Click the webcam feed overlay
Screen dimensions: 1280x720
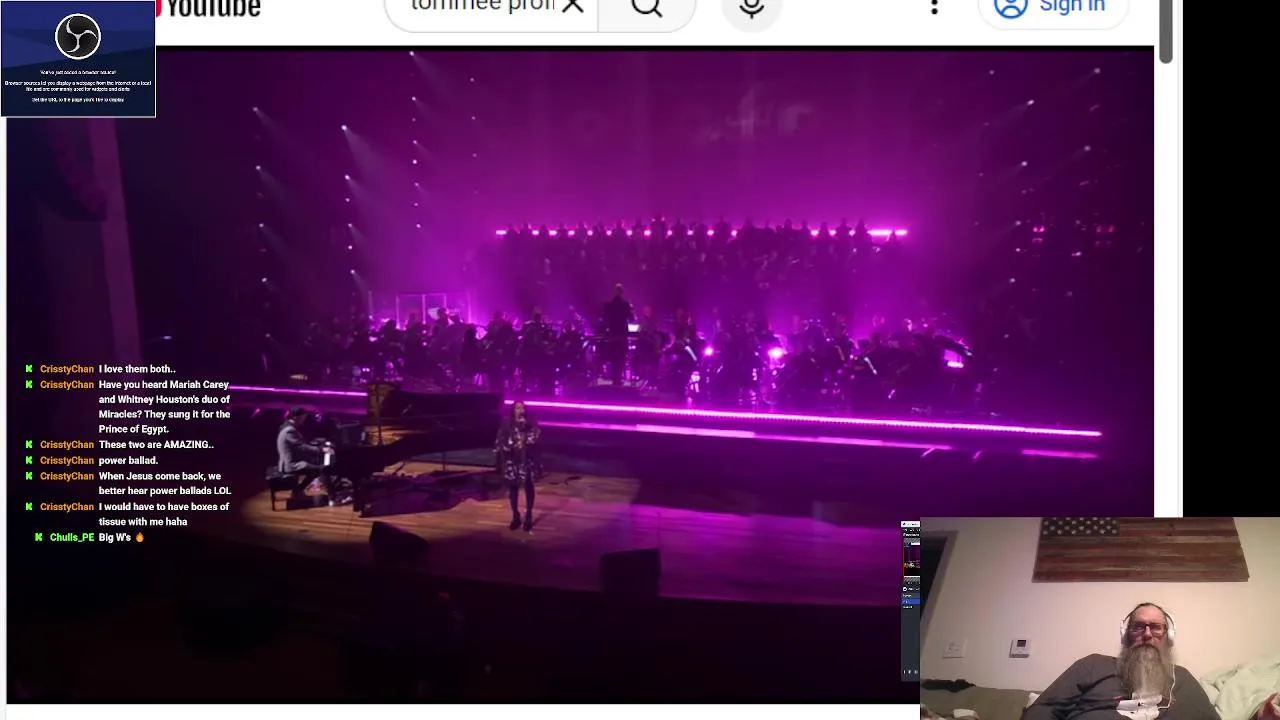pyautogui.click(x=1100, y=618)
